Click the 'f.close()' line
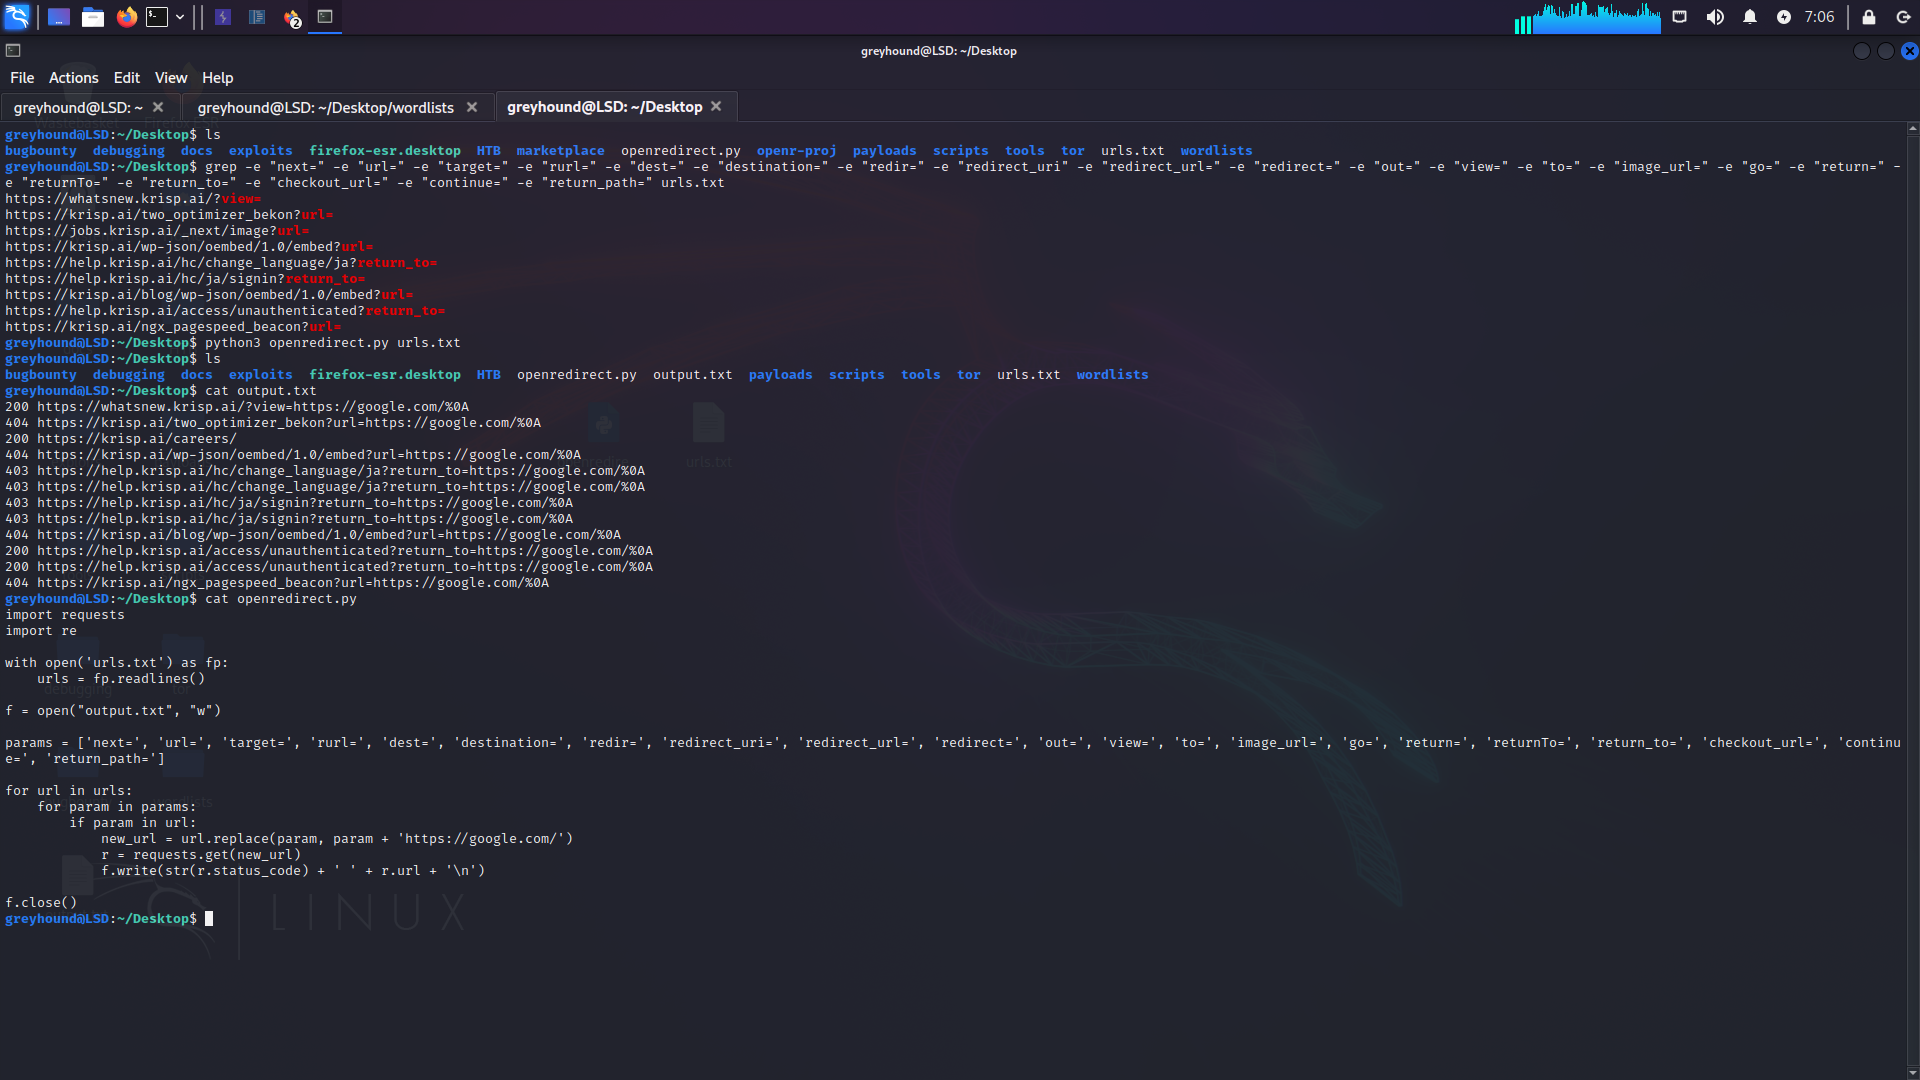 click(x=41, y=903)
